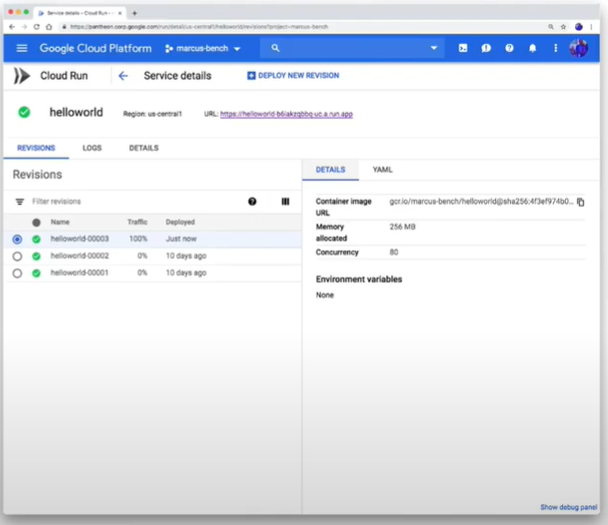Click Show debug panel link
Image resolution: width=608 pixels, height=525 pixels.
[x=568, y=507]
